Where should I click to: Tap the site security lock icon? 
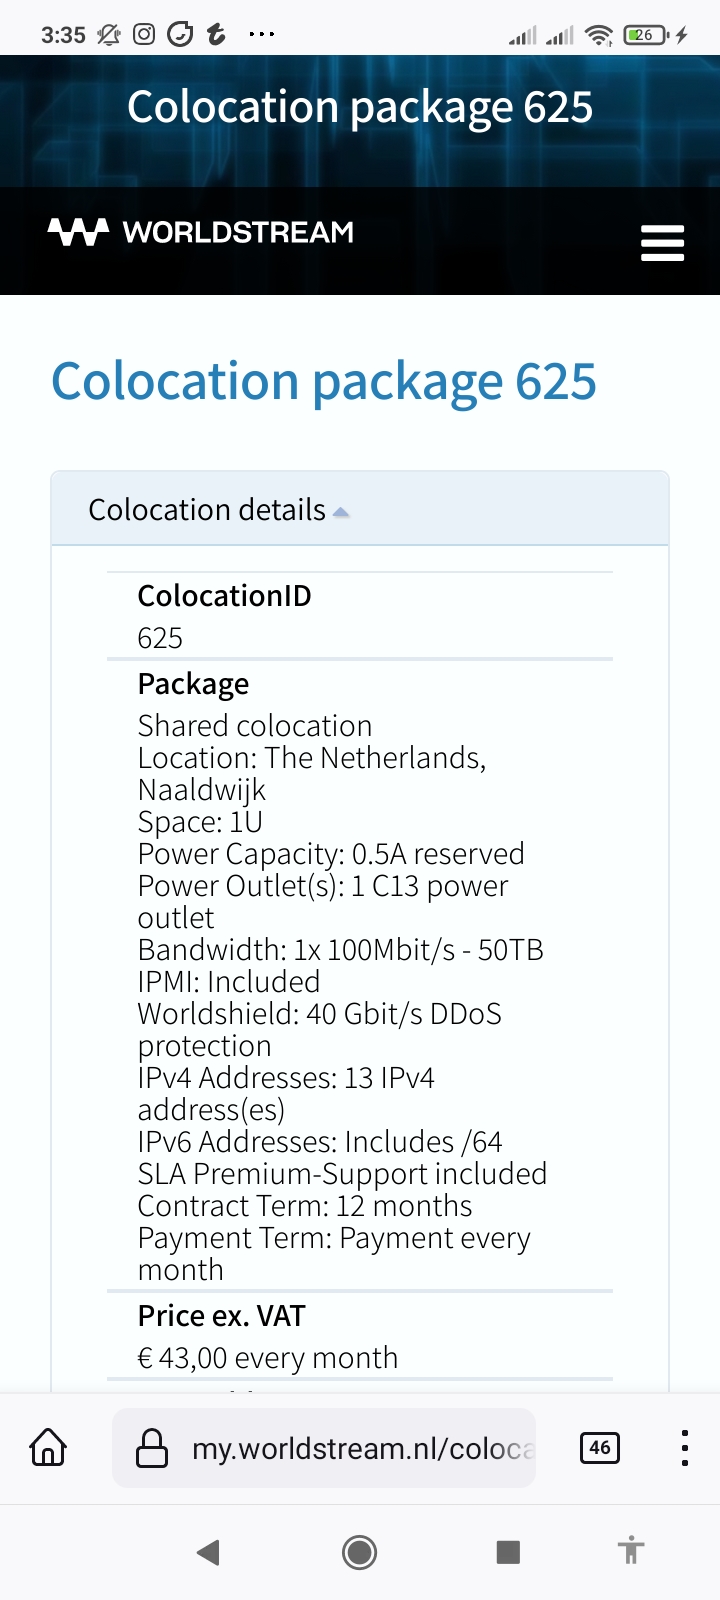tap(151, 1448)
